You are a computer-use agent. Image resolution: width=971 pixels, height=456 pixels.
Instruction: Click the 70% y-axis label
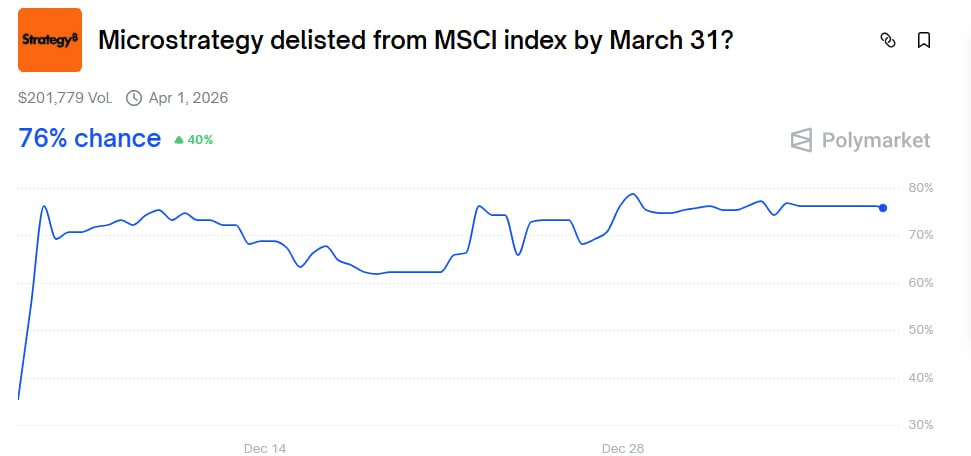tap(921, 235)
